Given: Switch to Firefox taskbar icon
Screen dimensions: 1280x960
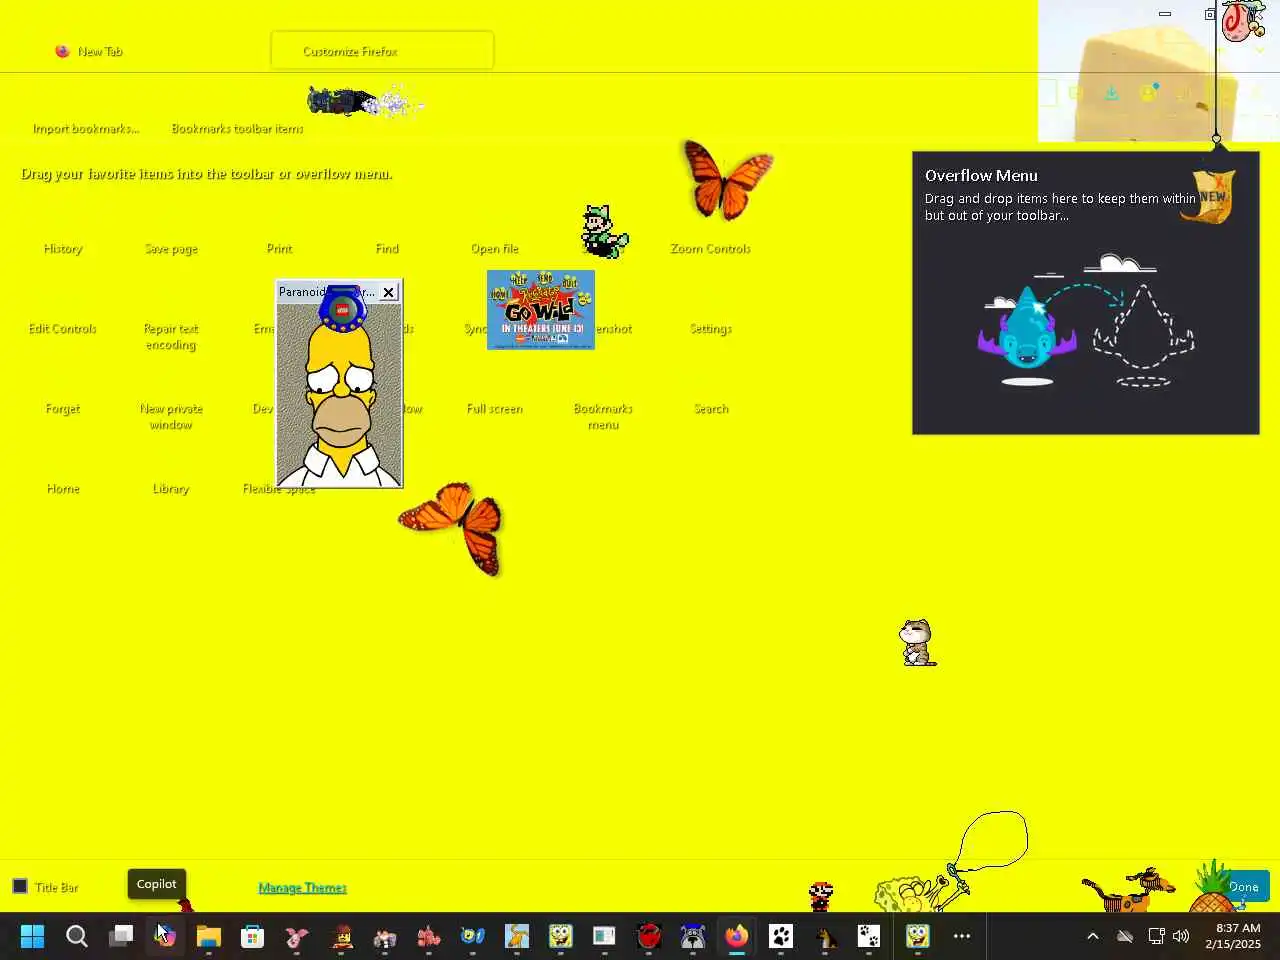Looking at the screenshot, I should coord(737,937).
